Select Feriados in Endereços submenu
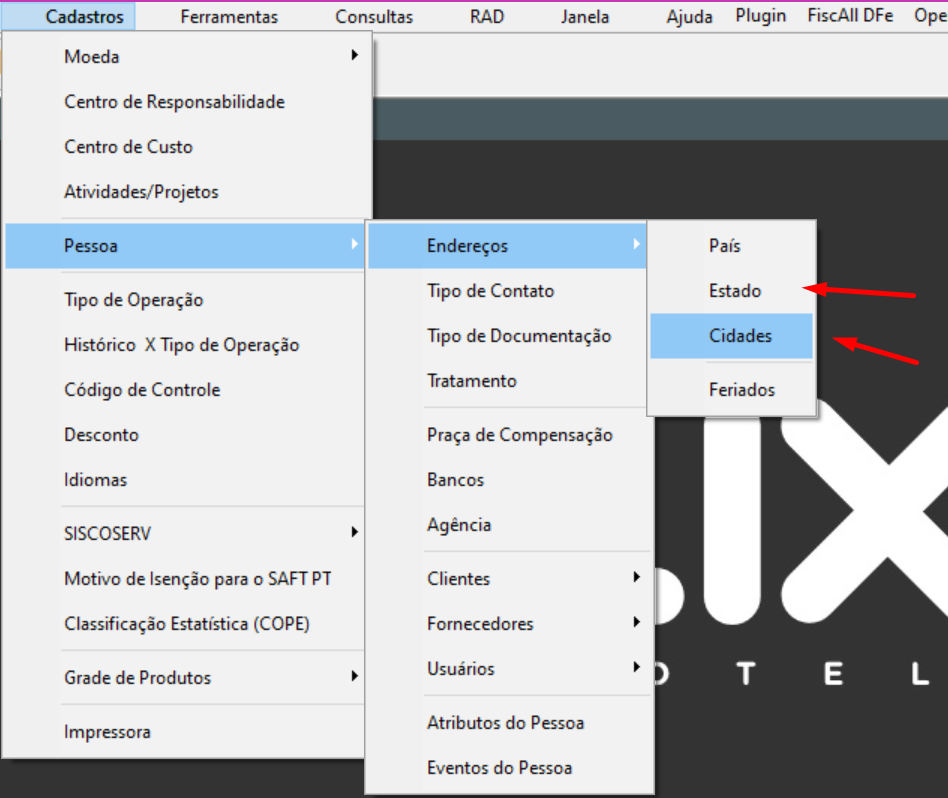 click(x=732, y=390)
